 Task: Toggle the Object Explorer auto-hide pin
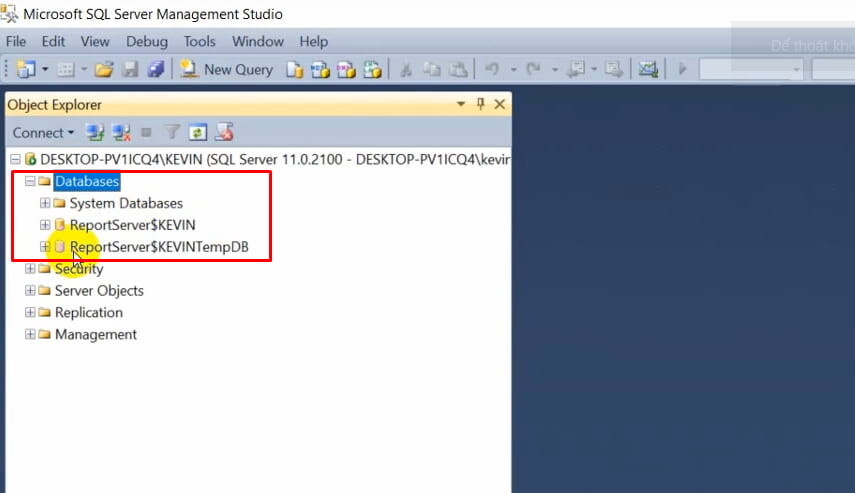480,104
